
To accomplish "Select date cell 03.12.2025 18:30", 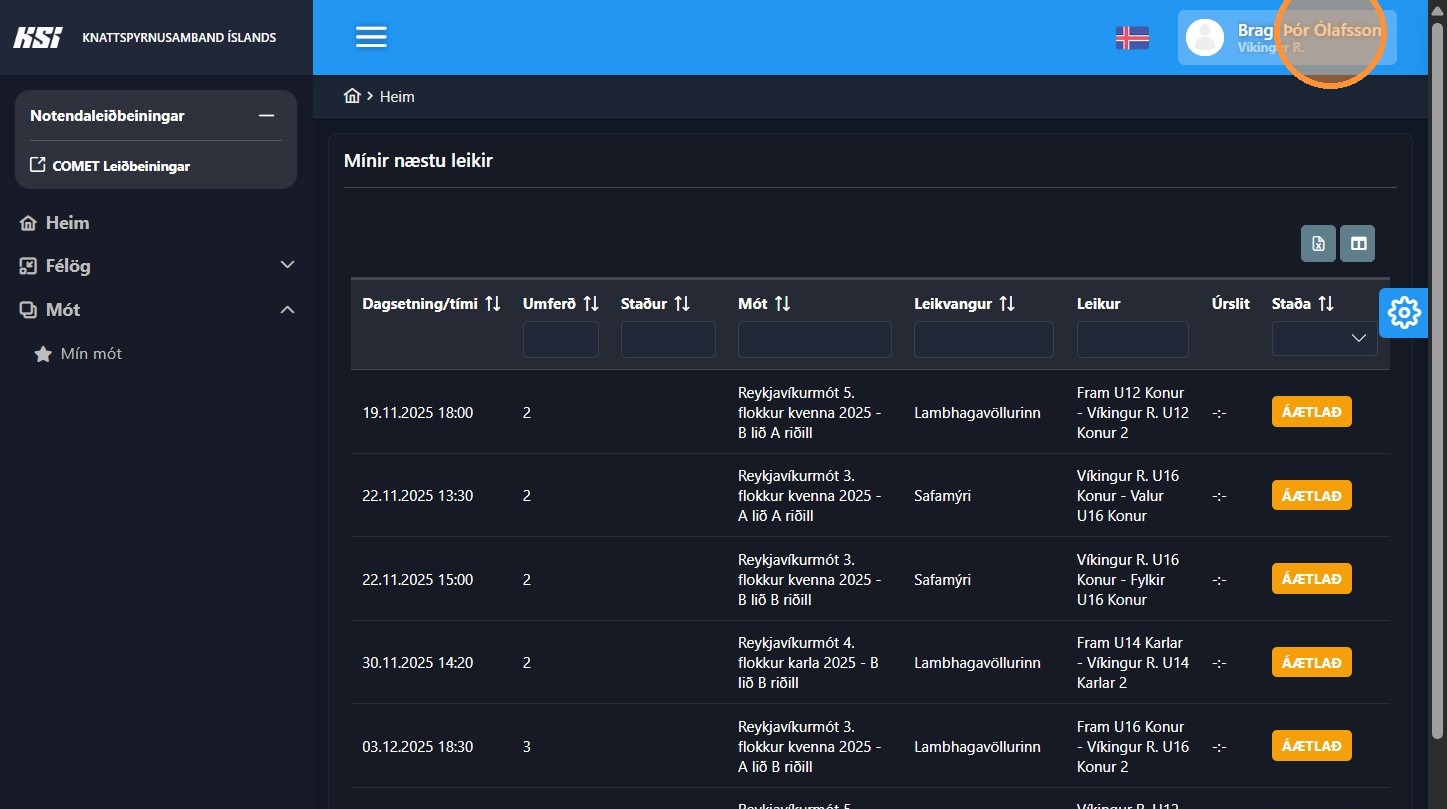I will [x=418, y=746].
